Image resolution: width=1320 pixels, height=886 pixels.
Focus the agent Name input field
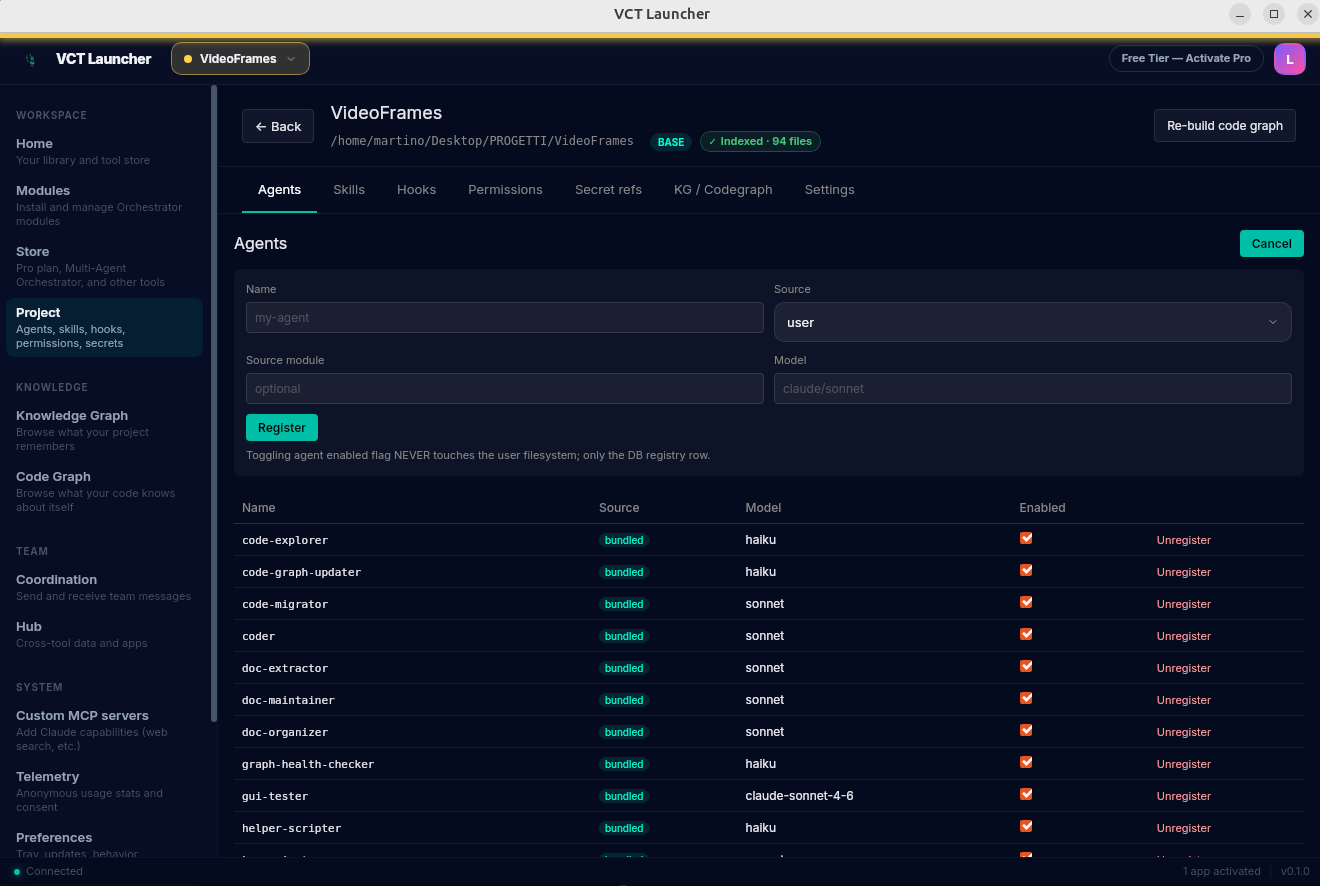tap(505, 317)
